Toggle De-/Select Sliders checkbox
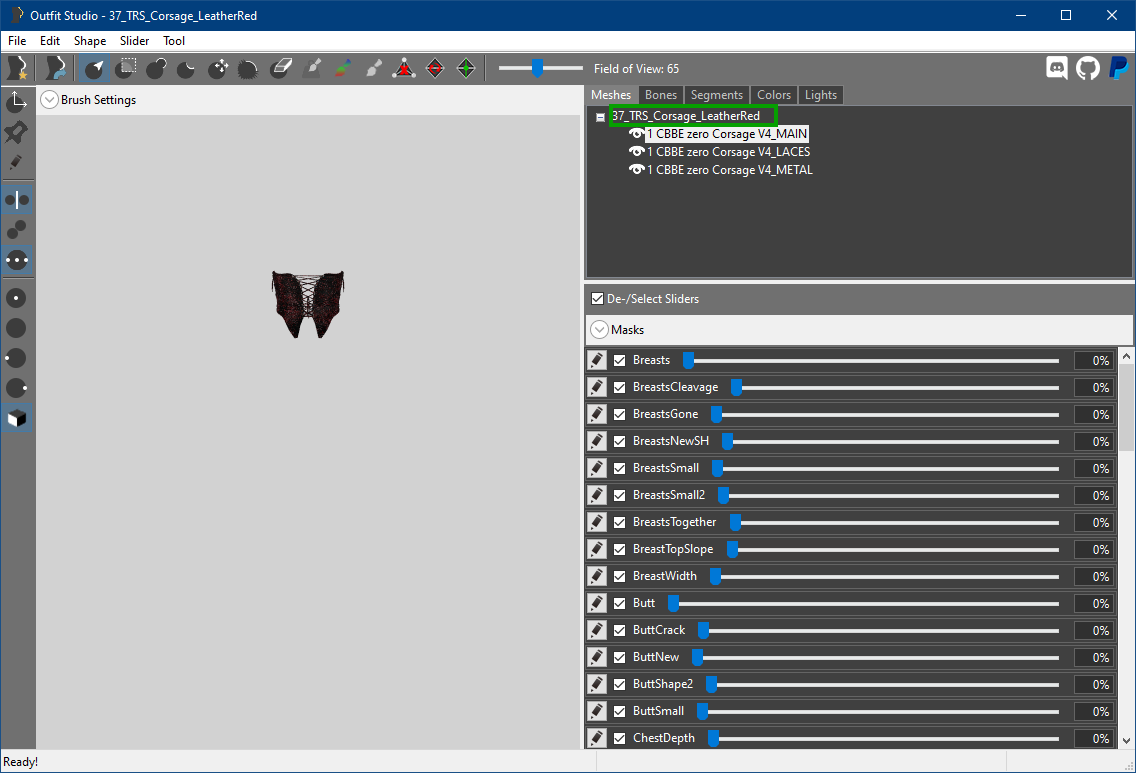Viewport: 1136px width, 773px height. 598,298
